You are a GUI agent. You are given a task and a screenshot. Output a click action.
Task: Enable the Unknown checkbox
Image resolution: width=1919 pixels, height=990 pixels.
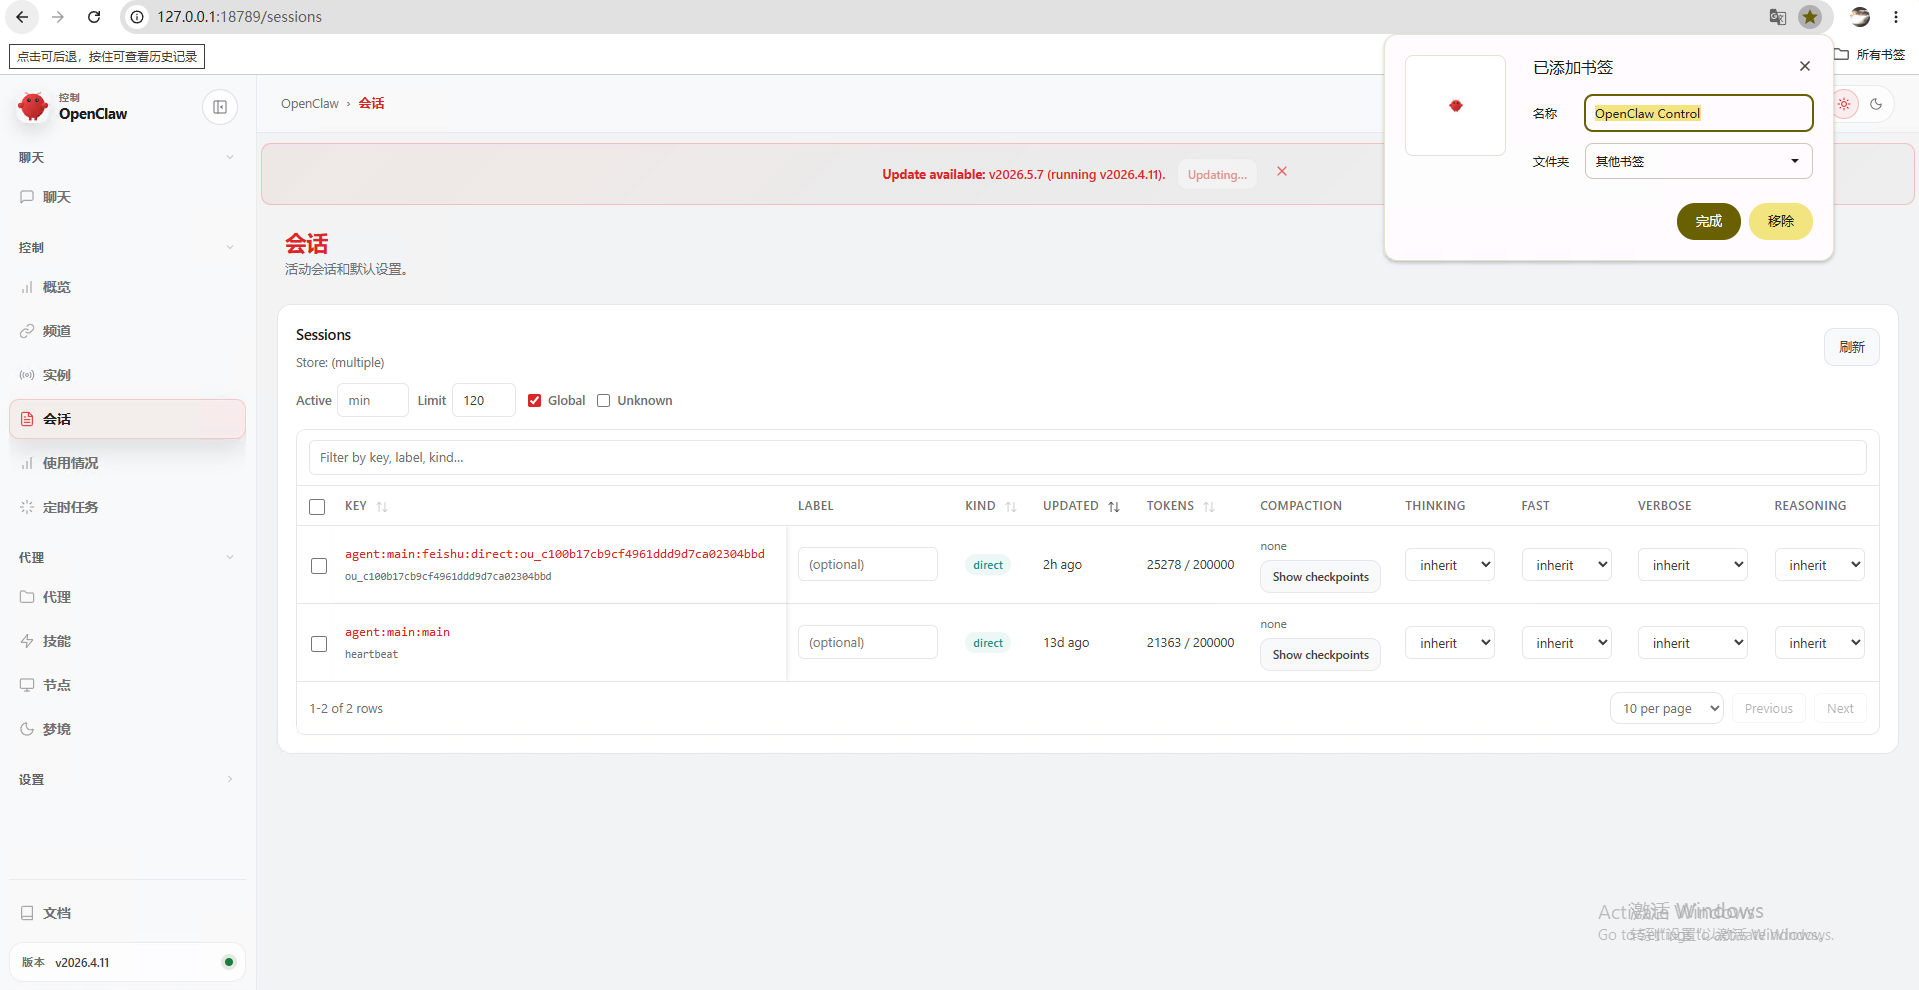point(604,401)
